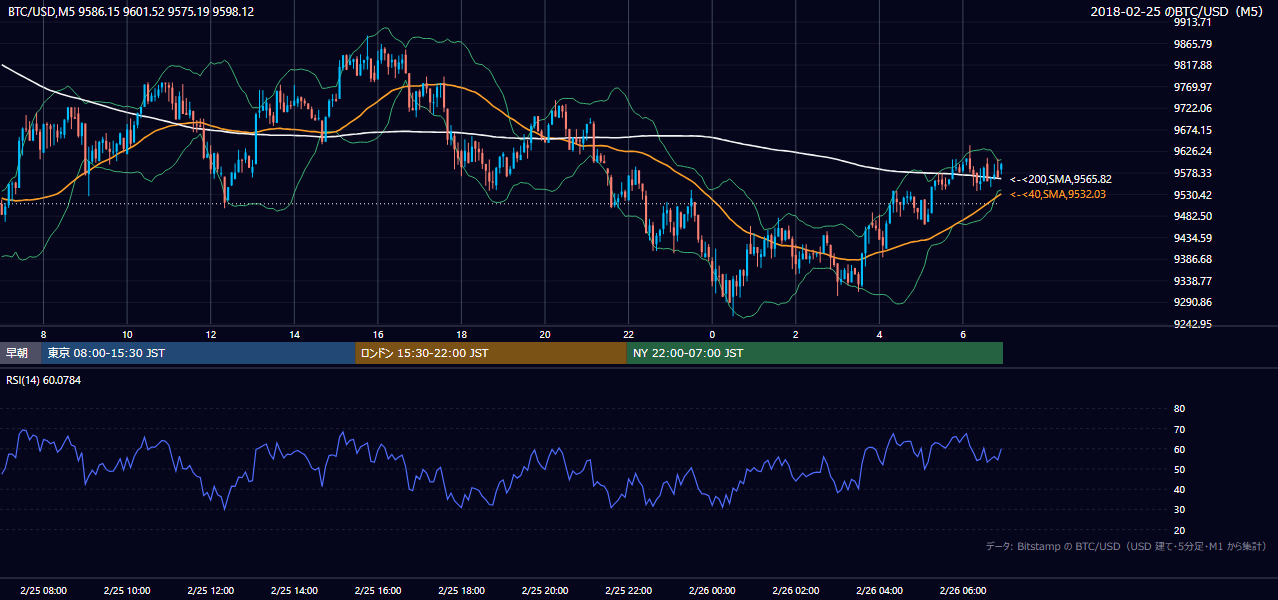The width and height of the screenshot is (1278, 600).
Task: Click the 9578.33 price axis label
Action: (1193, 173)
